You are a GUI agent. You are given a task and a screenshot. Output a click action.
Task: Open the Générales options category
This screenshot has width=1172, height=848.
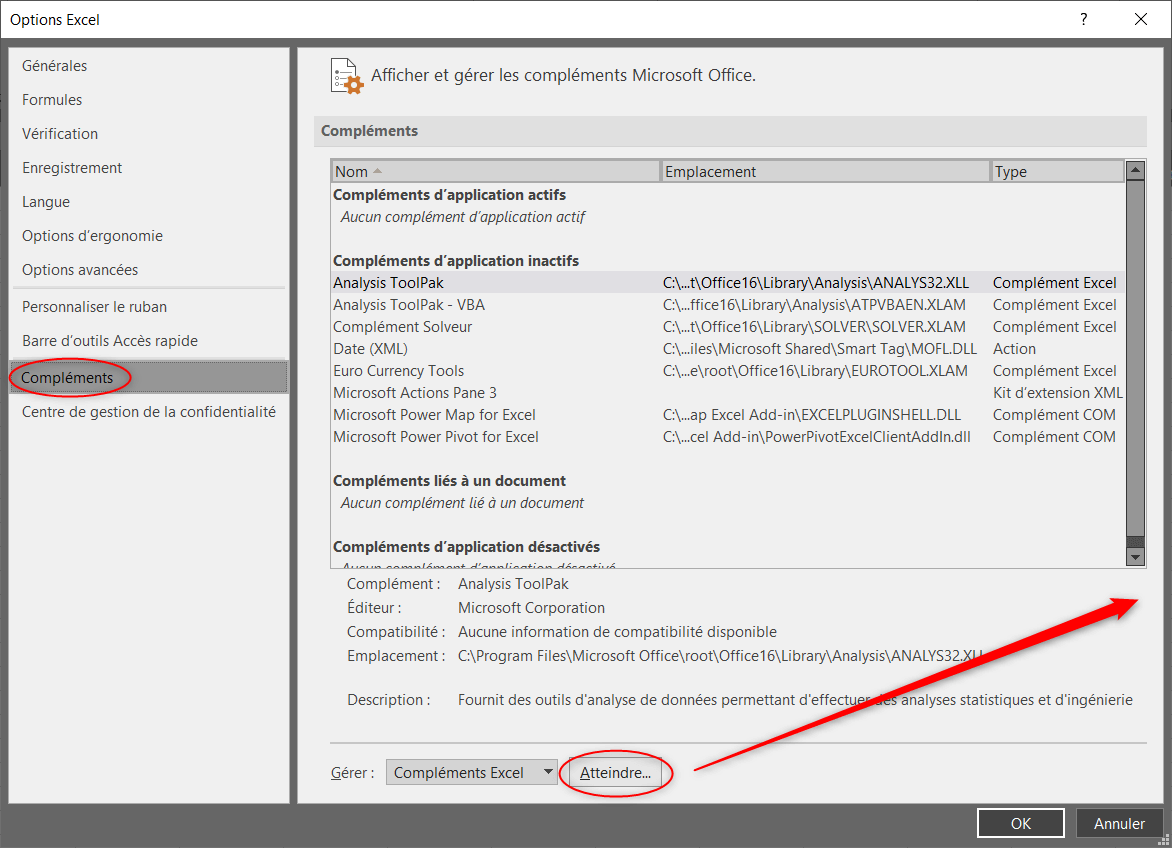click(x=55, y=66)
